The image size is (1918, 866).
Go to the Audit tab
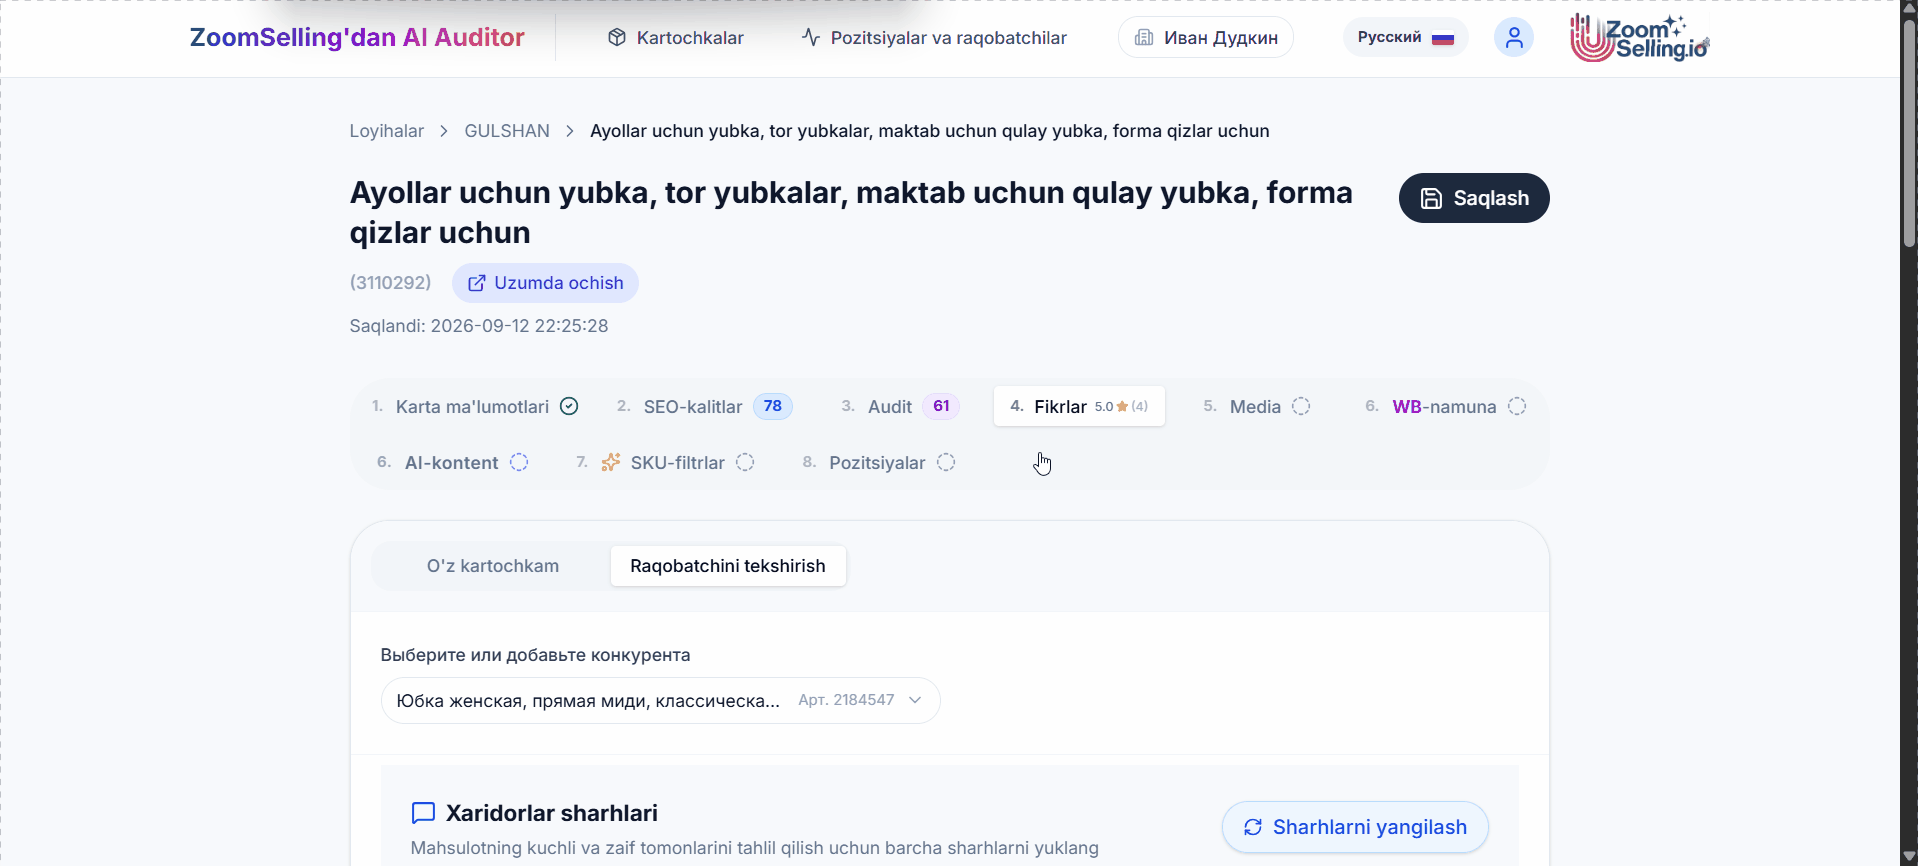(900, 406)
